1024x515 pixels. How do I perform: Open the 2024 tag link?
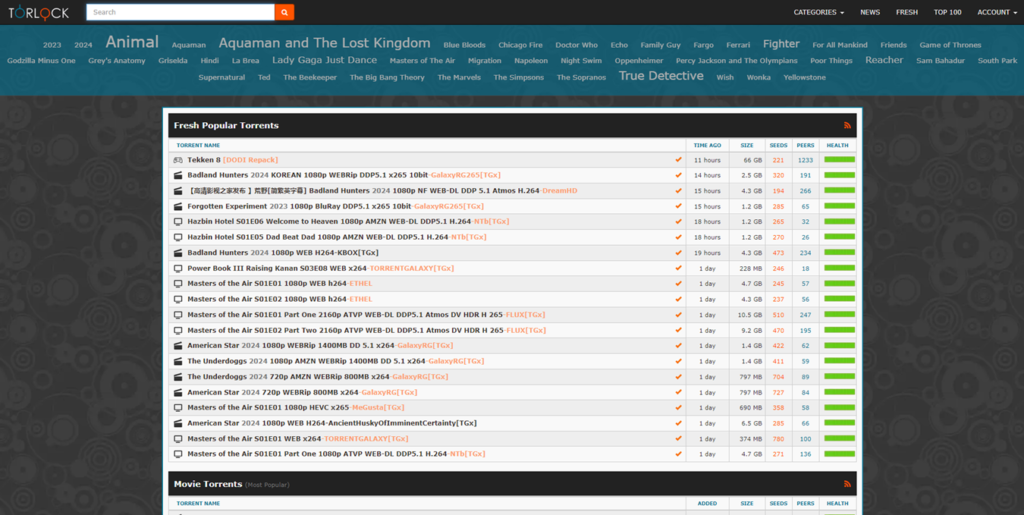(x=84, y=45)
